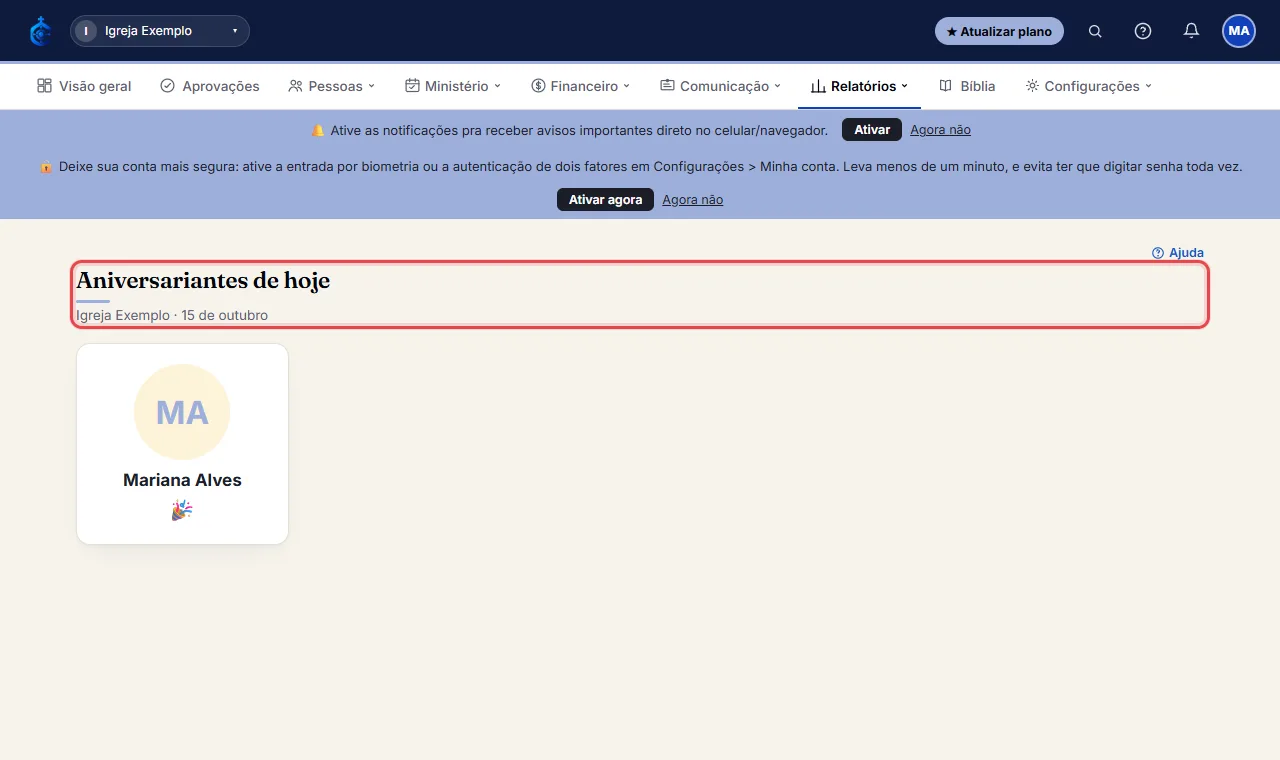Expand the Comunicação menu
Viewport: 1280px width, 760px height.
(721, 86)
